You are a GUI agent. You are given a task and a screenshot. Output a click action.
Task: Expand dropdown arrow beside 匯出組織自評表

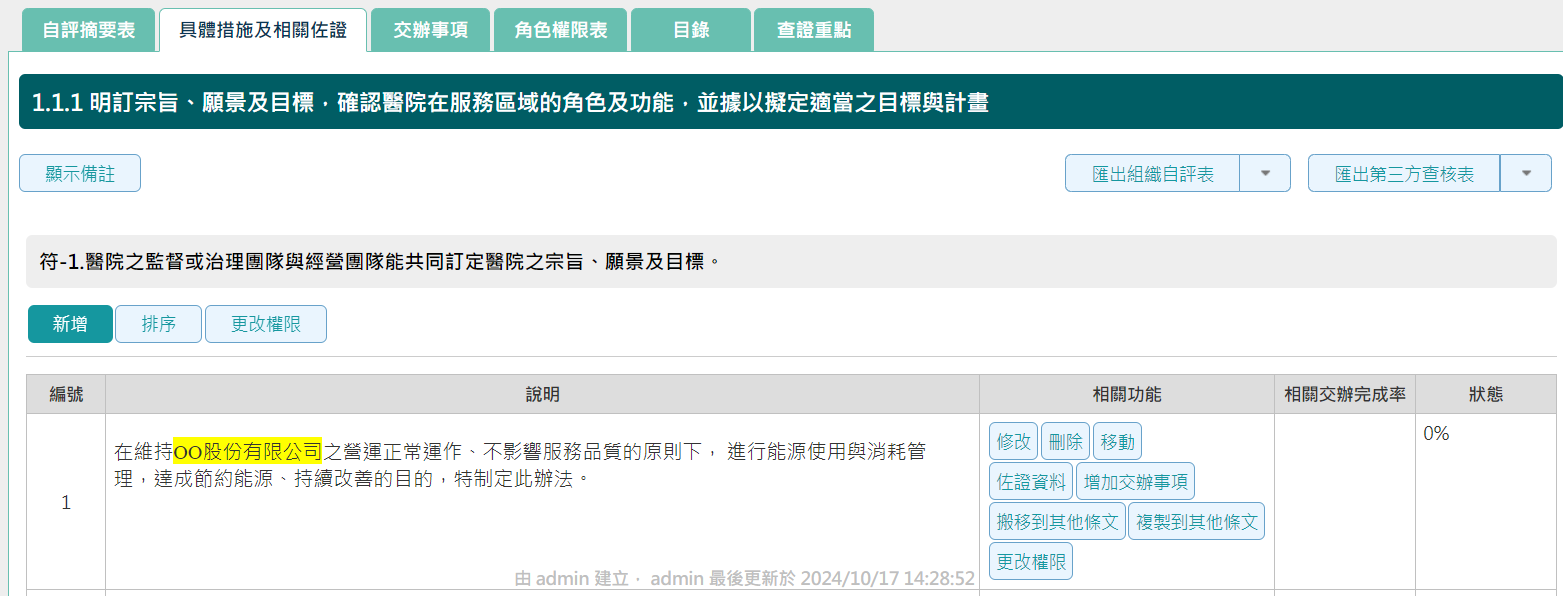coord(1265,173)
